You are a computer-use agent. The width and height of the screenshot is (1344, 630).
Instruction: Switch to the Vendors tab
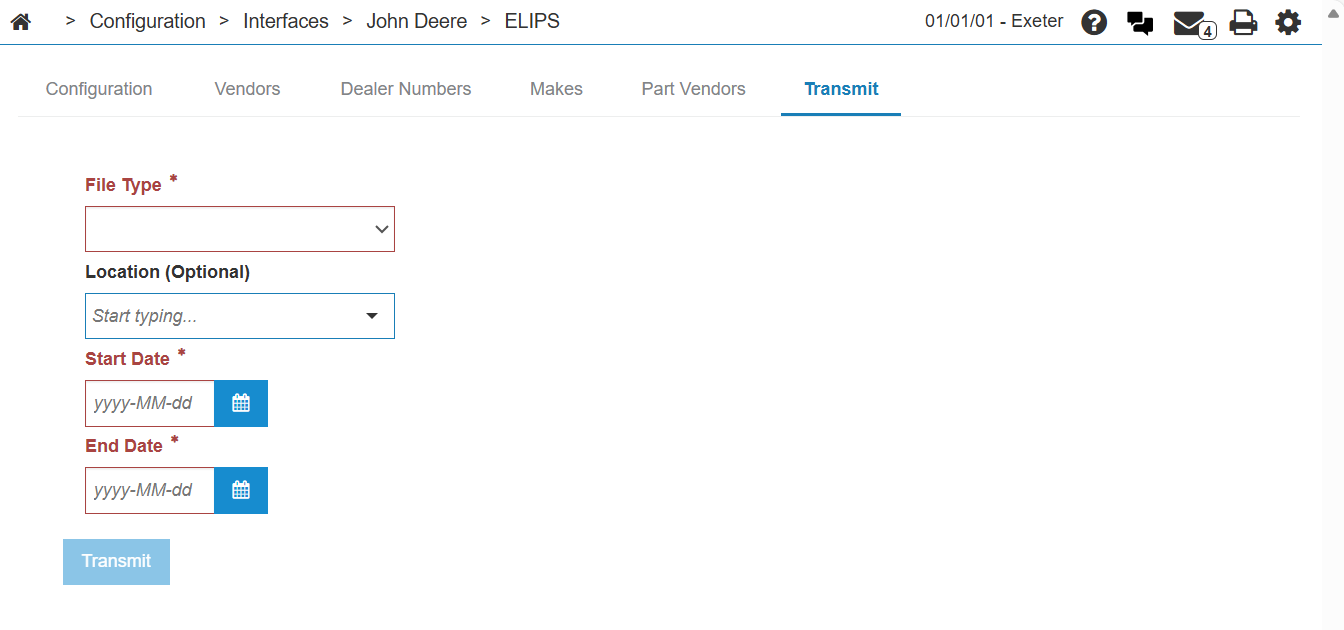point(247,89)
